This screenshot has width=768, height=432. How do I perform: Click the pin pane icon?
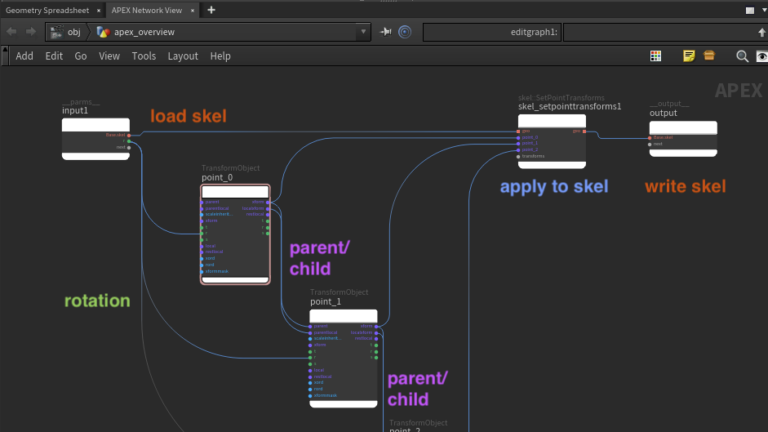click(386, 32)
